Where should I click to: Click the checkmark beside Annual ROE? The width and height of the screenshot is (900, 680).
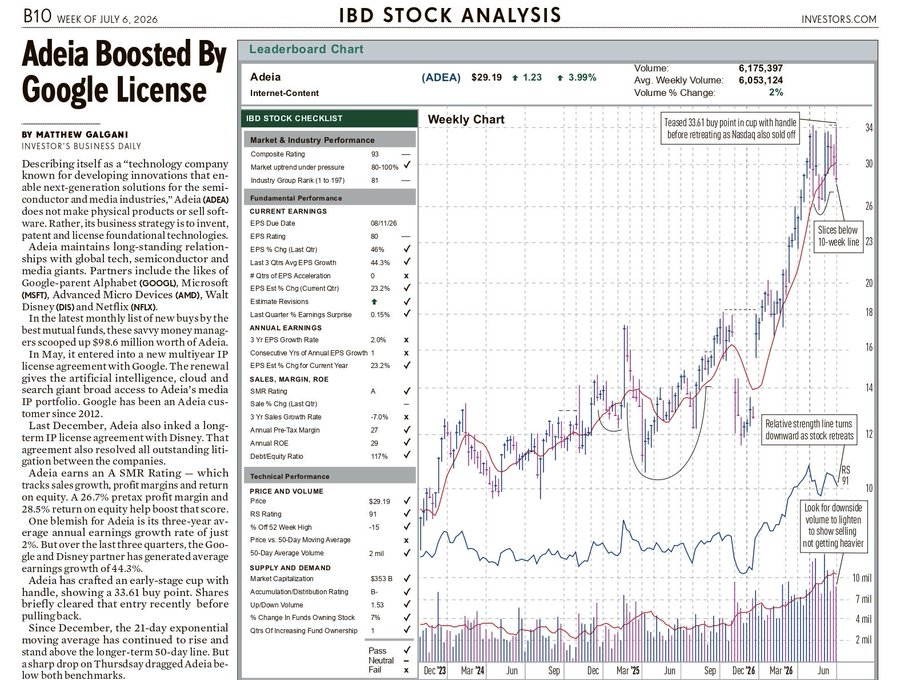click(x=407, y=442)
